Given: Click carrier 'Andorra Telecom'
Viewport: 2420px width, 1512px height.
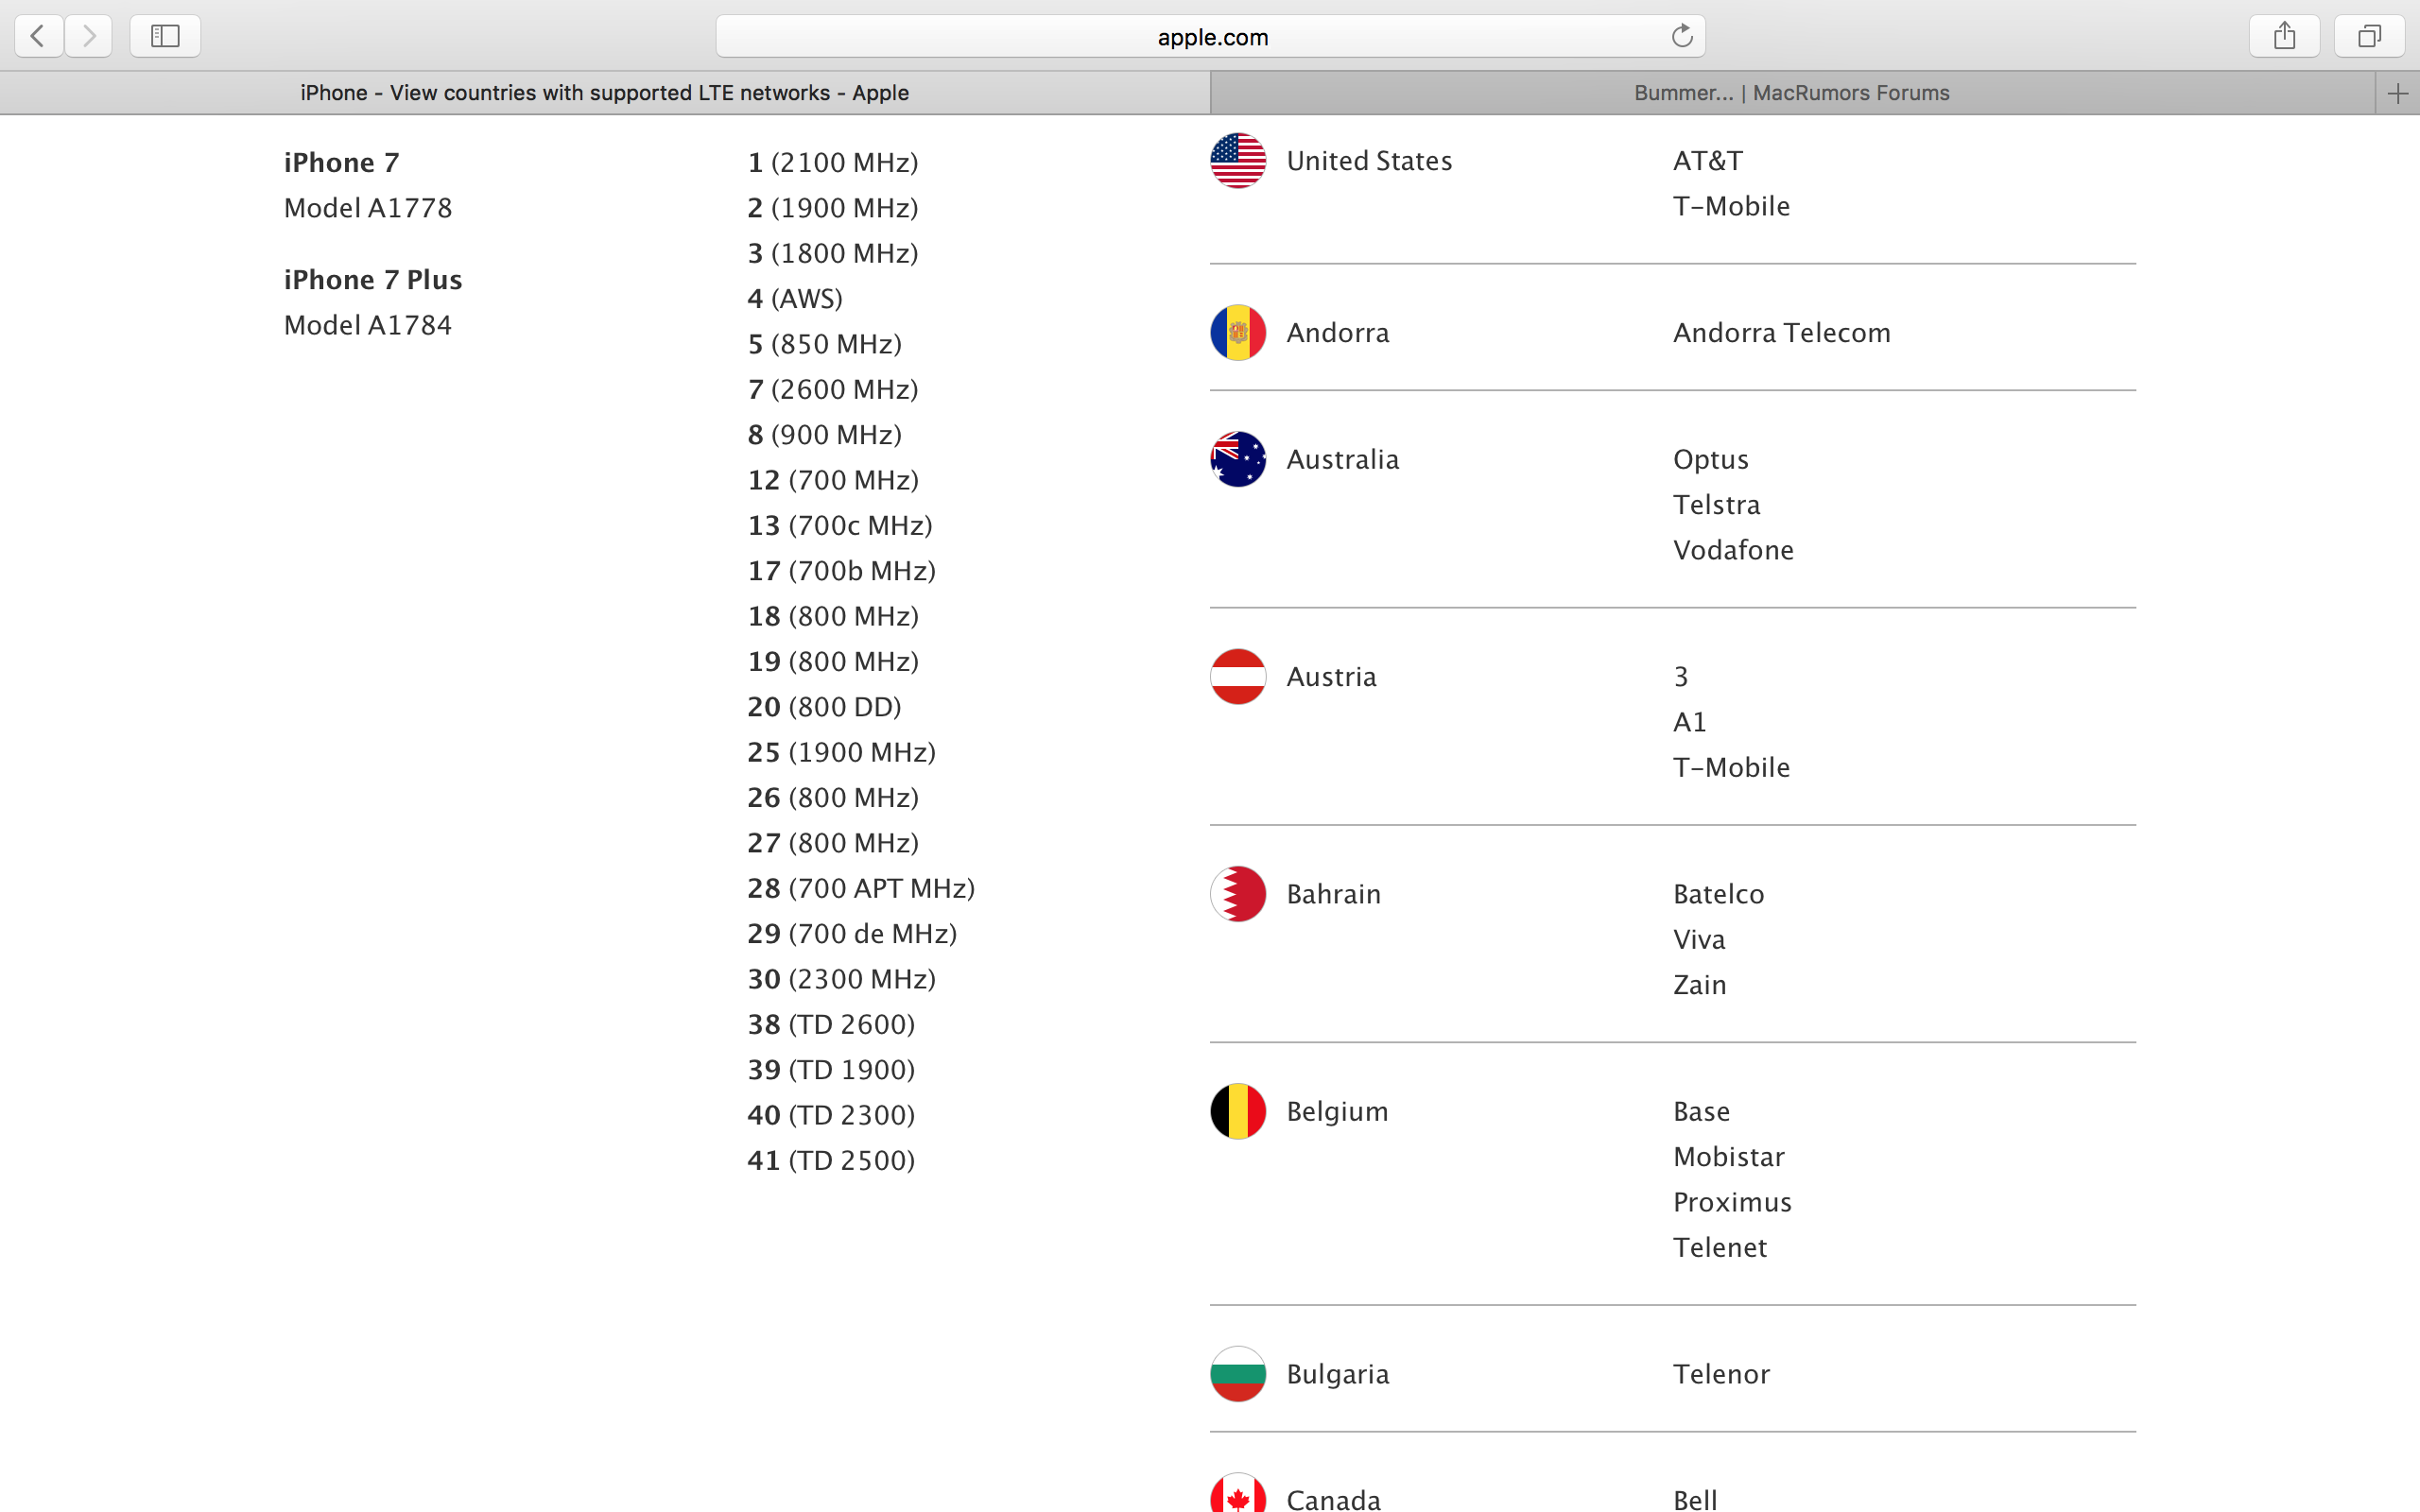Looking at the screenshot, I should click(1782, 333).
